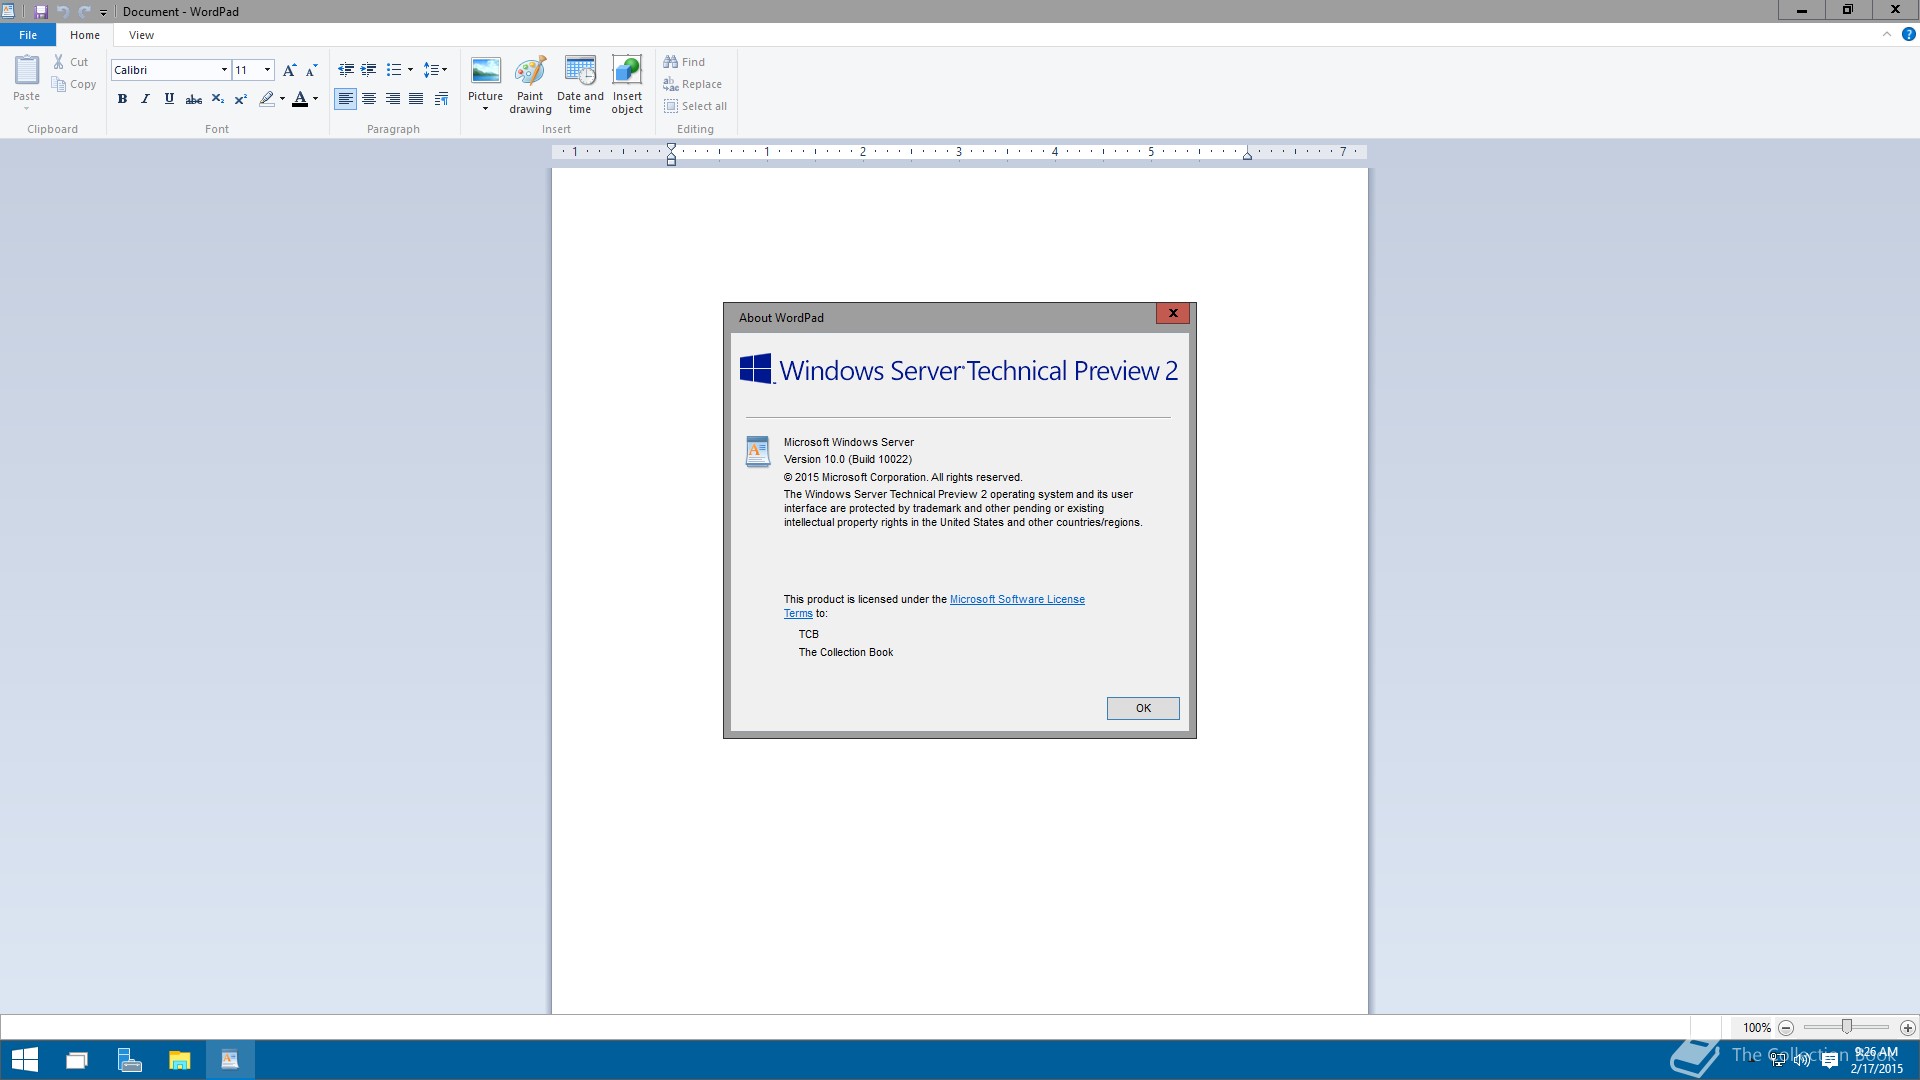This screenshot has height=1080, width=1920.
Task: Click Redo in quick access toolbar
Action: pyautogui.click(x=84, y=12)
